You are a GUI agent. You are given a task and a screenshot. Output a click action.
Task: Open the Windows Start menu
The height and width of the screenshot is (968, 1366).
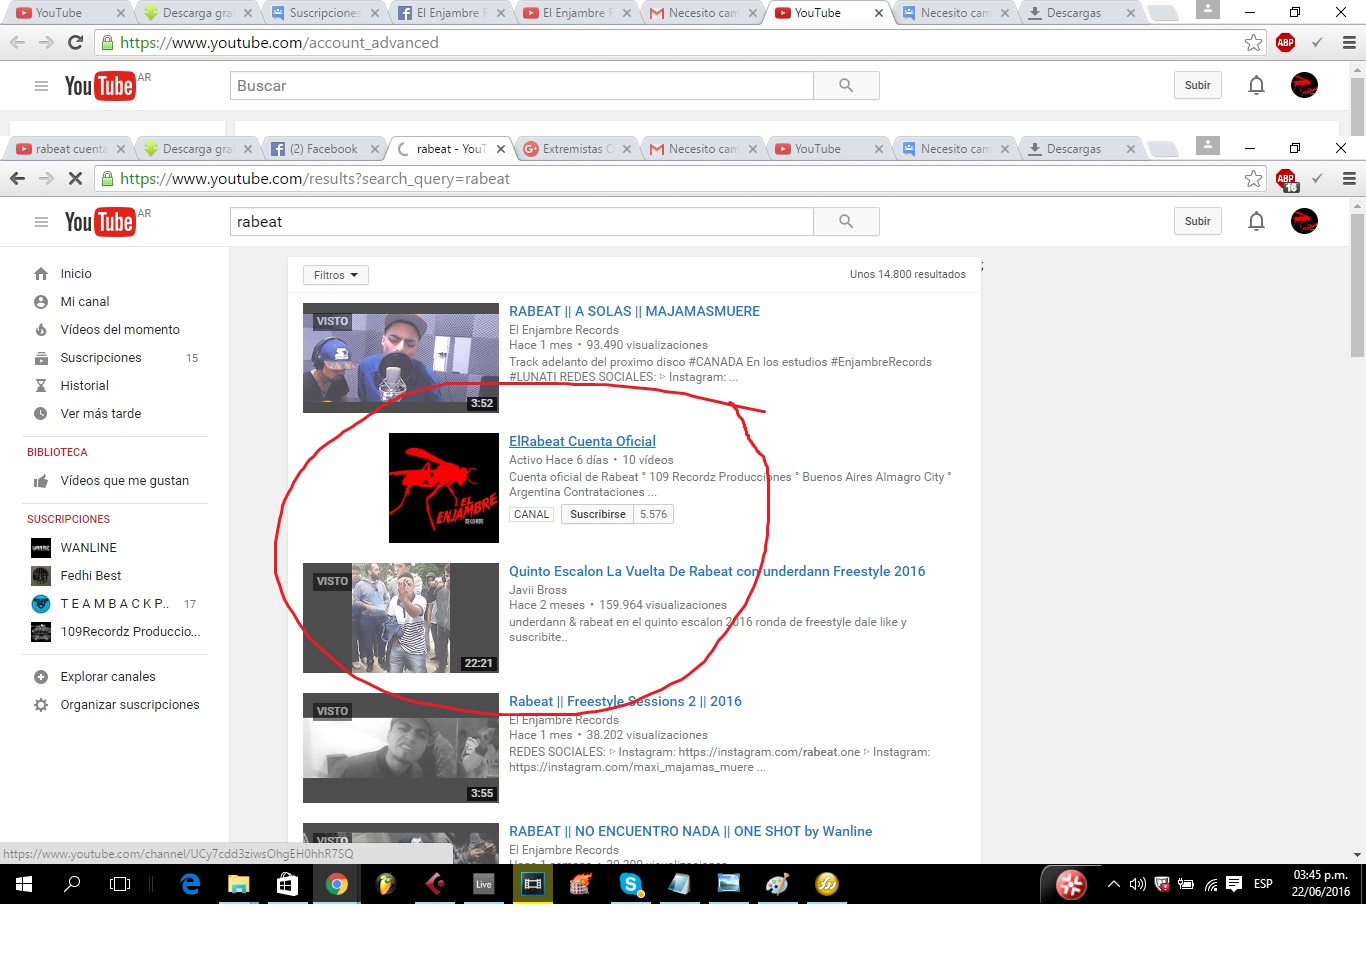24,884
